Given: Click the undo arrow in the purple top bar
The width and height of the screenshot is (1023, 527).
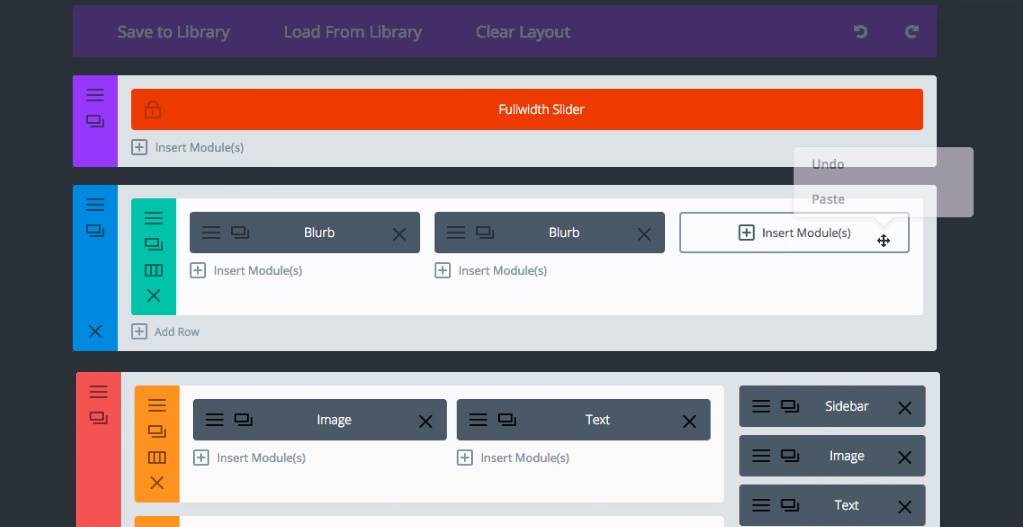Looking at the screenshot, I should pos(861,31).
